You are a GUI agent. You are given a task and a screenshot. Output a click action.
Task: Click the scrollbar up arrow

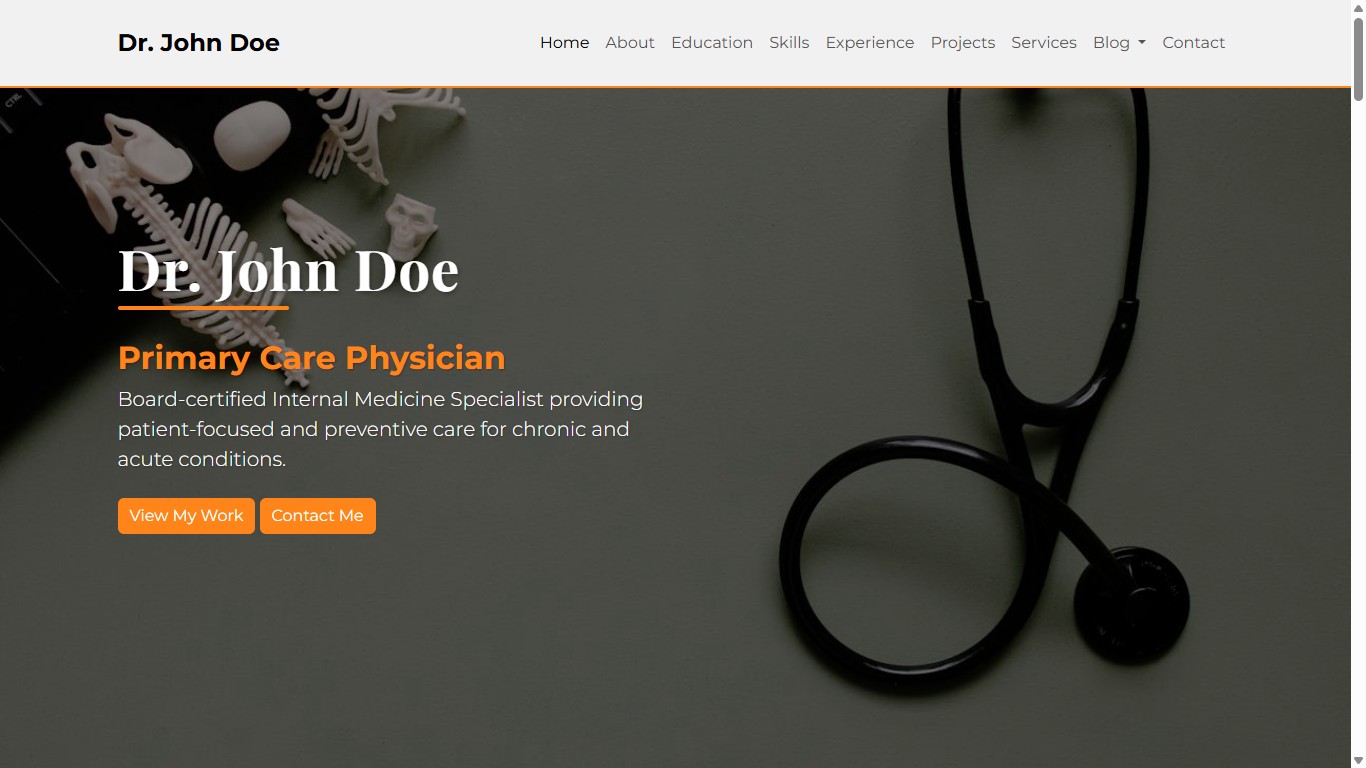tap(1358, 8)
